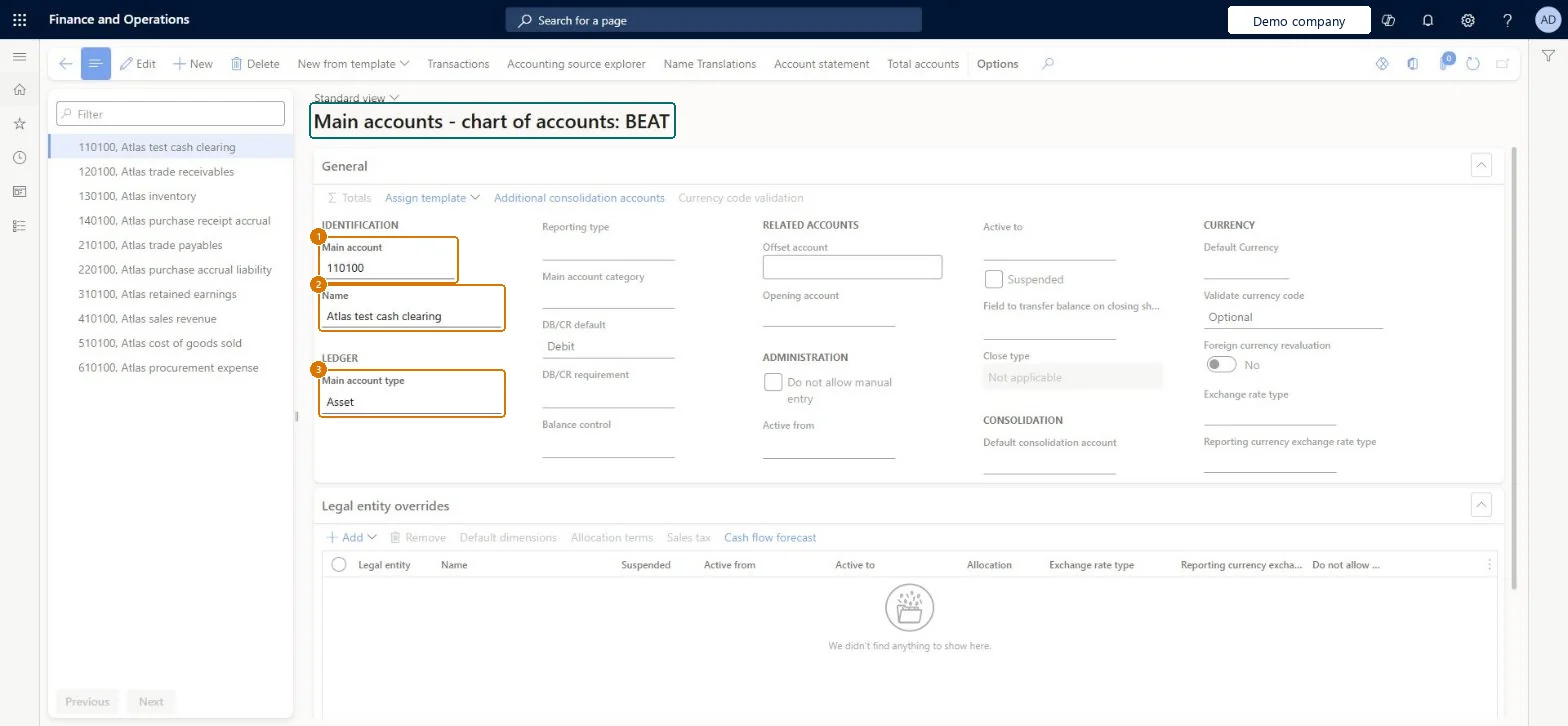Viewport: 1568px width, 726px height.
Task: Open Recent clock icon in sidebar
Action: tap(19, 158)
